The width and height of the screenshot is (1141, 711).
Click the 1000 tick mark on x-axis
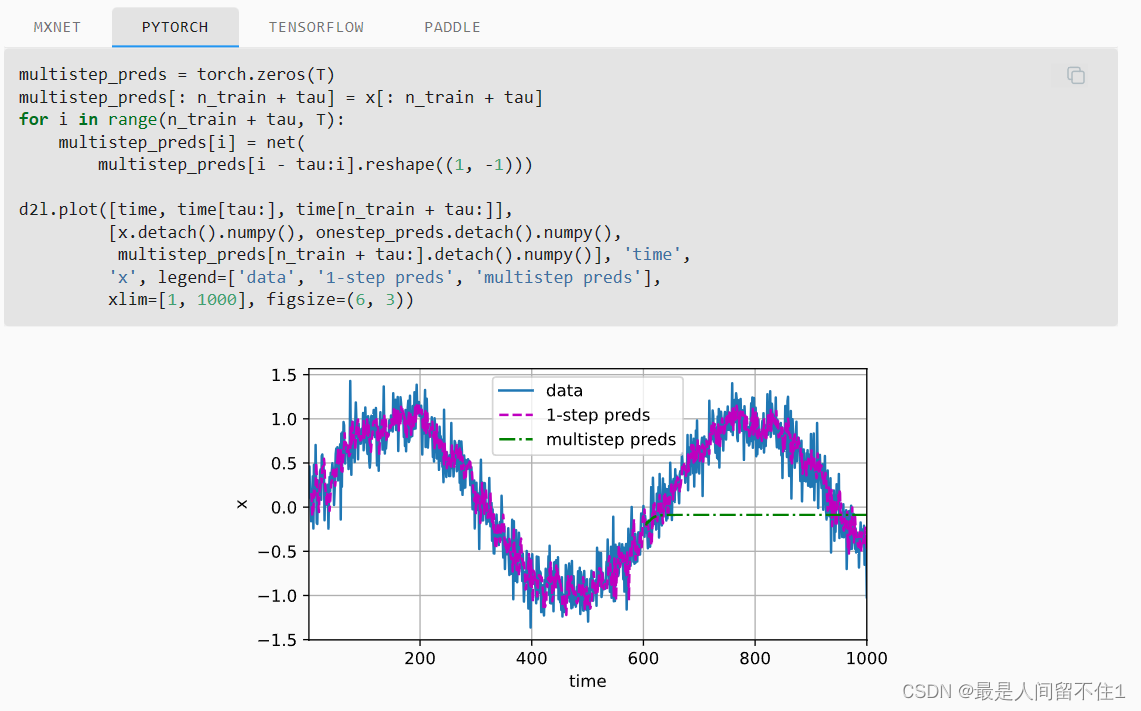[866, 658]
